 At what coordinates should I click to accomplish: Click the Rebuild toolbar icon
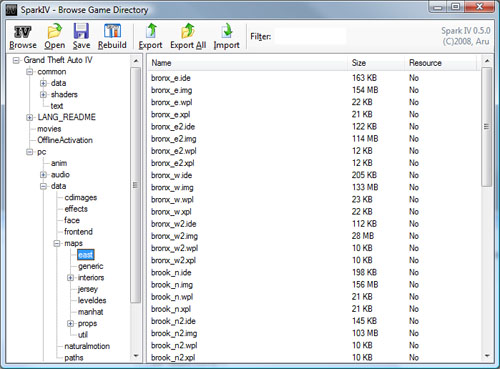coord(112,31)
